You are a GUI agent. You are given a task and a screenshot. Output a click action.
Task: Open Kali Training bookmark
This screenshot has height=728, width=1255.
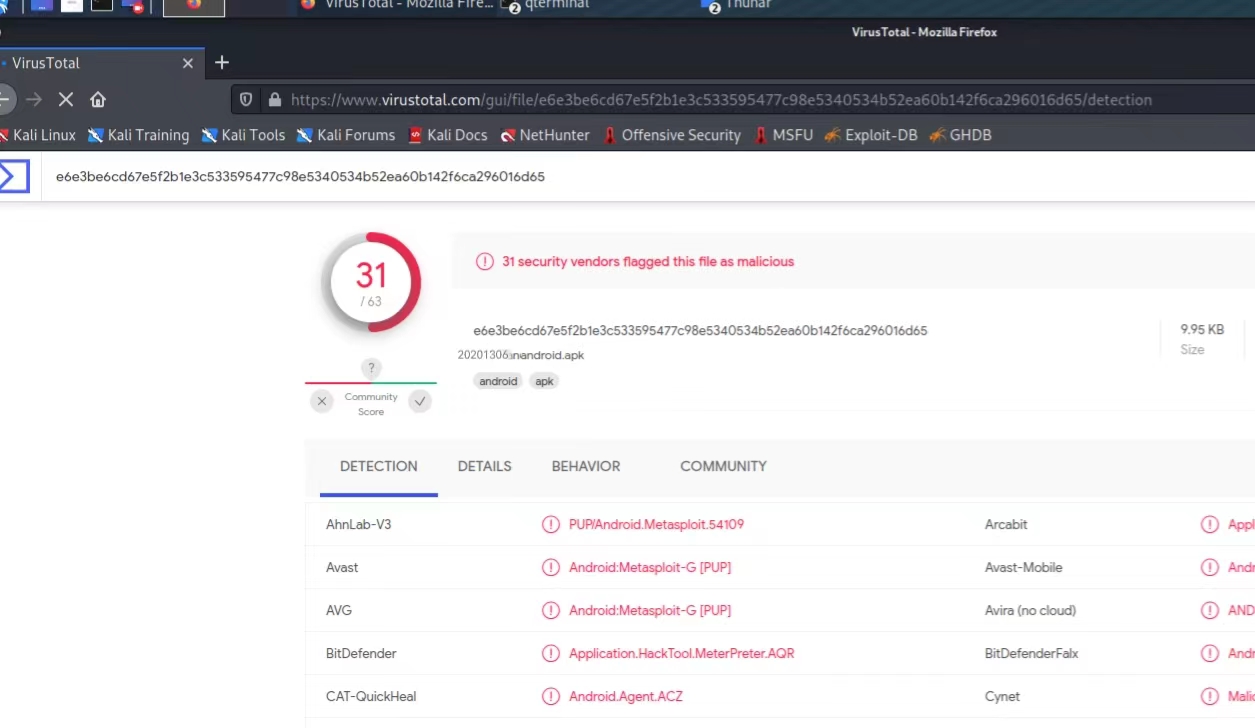coord(138,135)
